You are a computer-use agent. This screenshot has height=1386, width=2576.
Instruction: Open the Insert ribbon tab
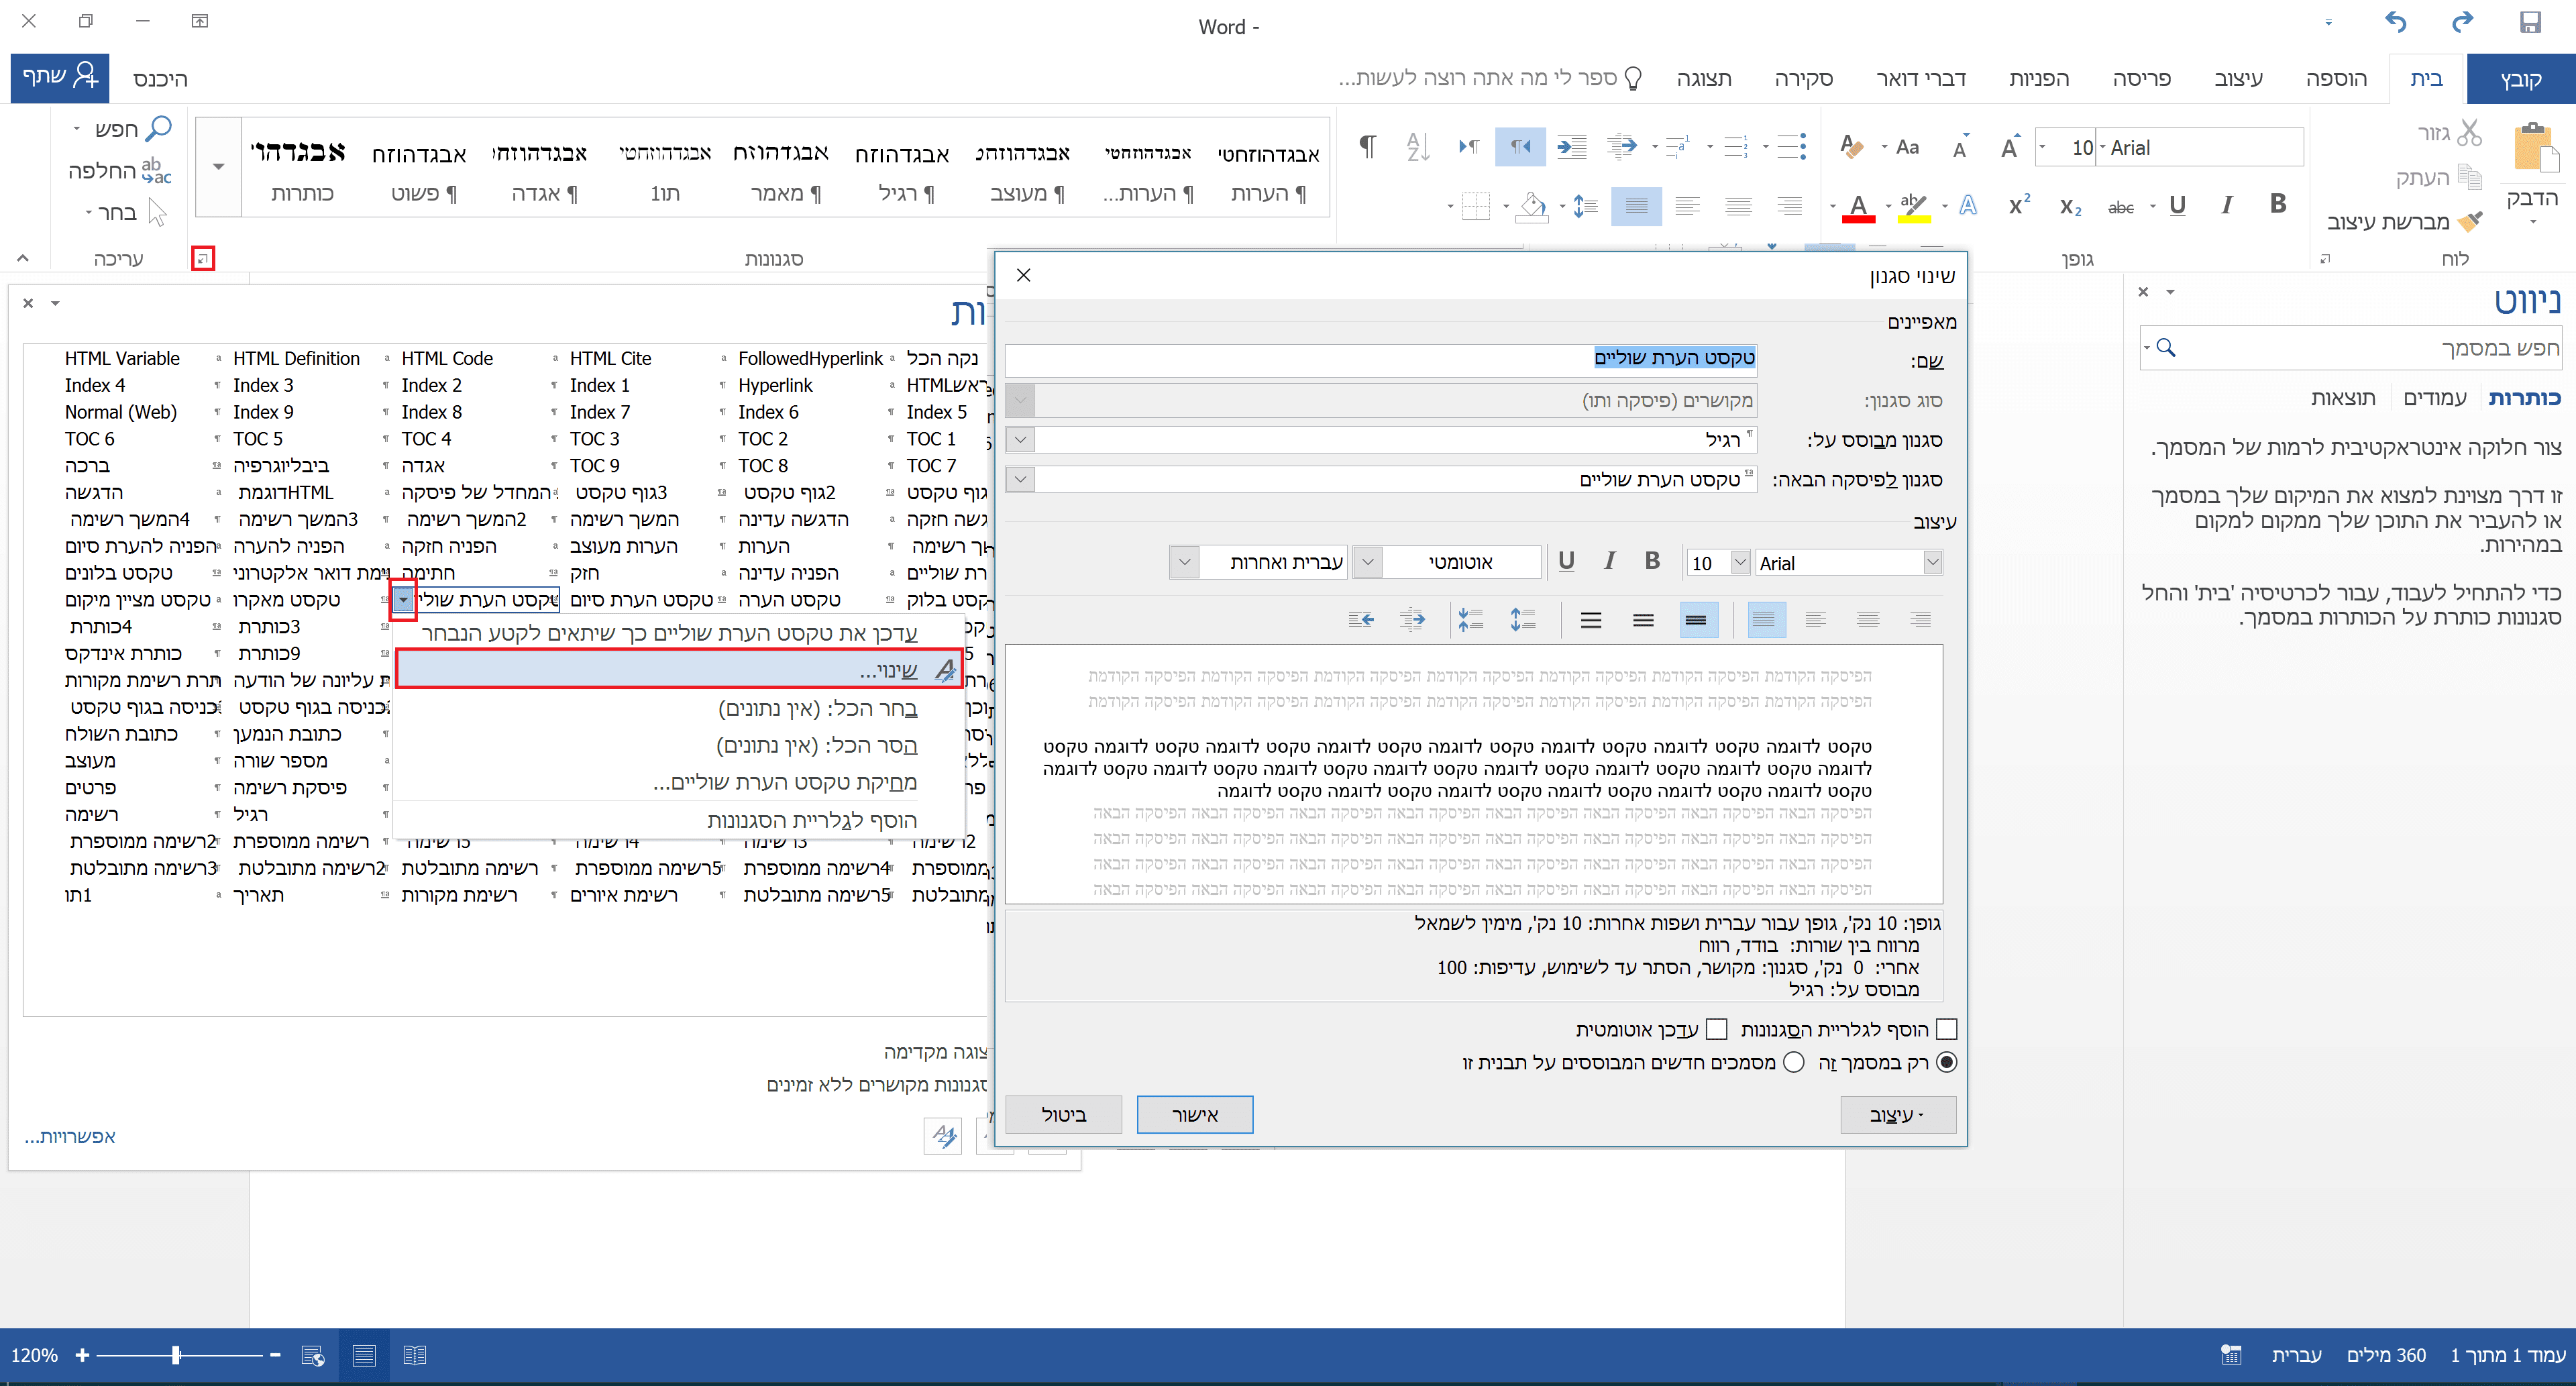point(2335,79)
